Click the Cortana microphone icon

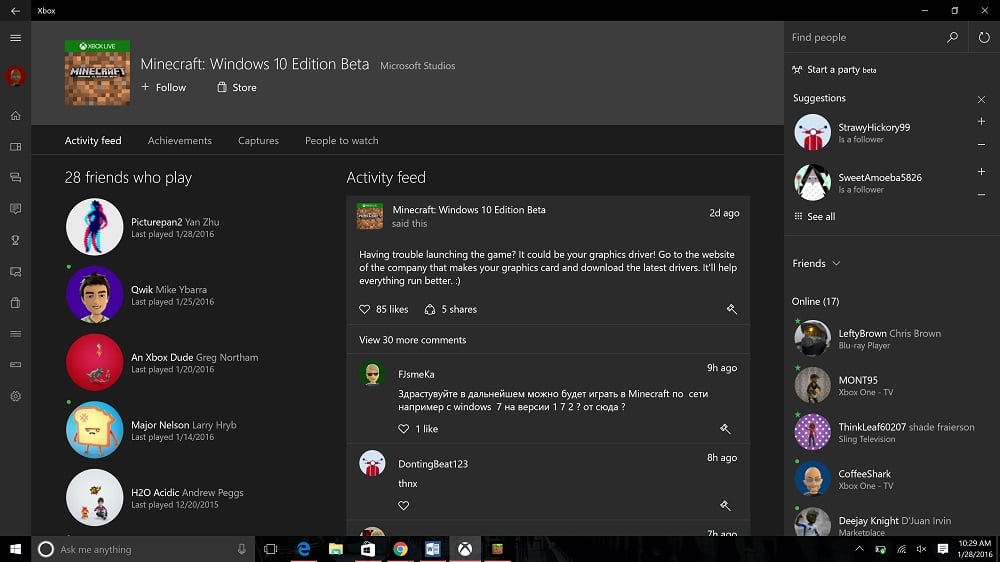pyautogui.click(x=242, y=549)
